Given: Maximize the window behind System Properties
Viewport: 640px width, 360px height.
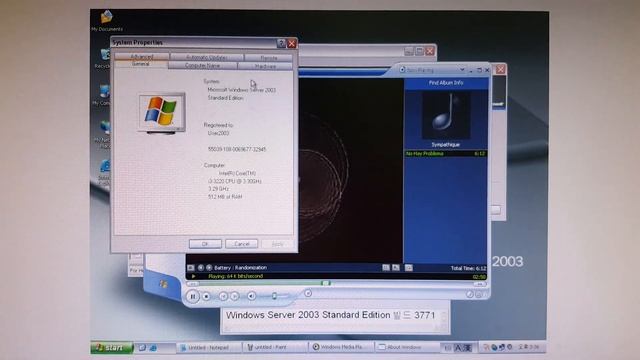Looking at the screenshot, I should [x=419, y=51].
